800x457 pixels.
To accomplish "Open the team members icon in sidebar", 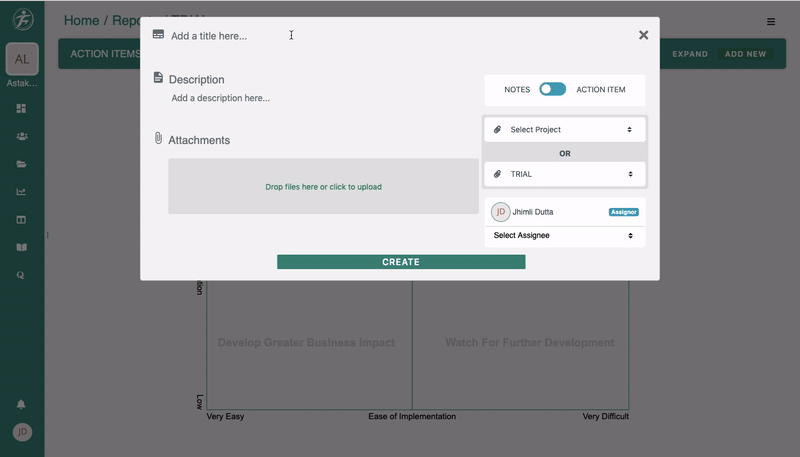I will [x=21, y=136].
